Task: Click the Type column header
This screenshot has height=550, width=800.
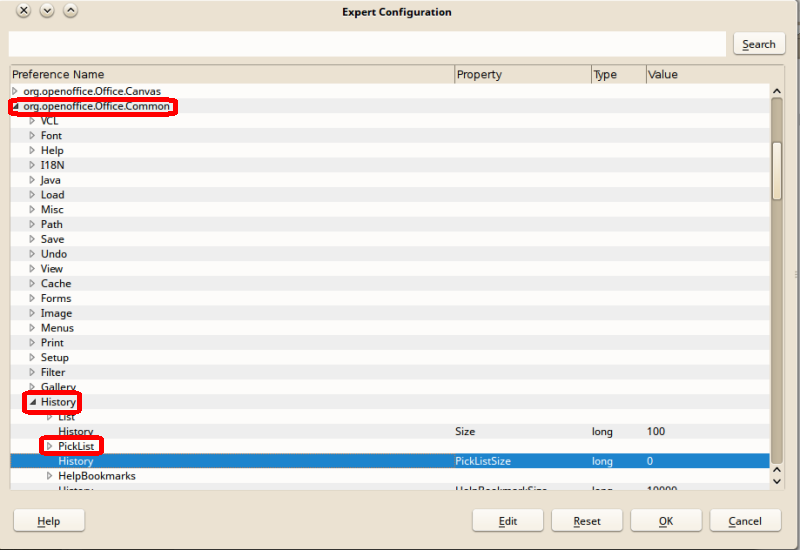Action: [x=619, y=74]
